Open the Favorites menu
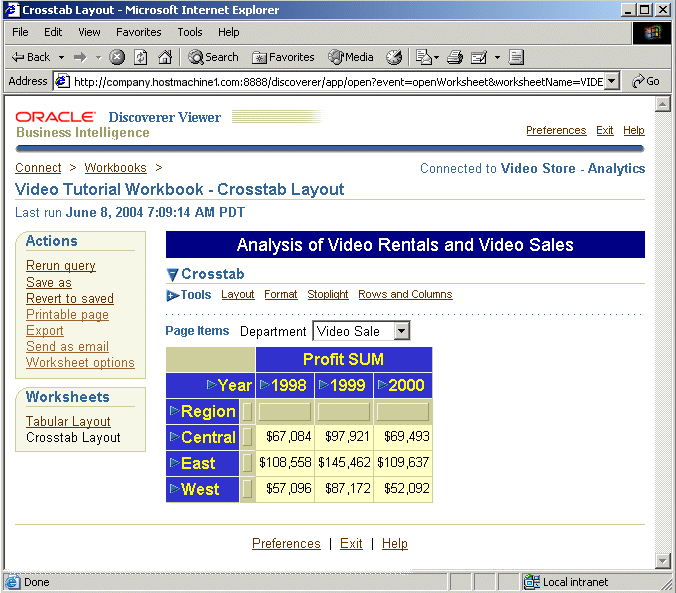Viewport: 676px width, 593px height. coord(138,32)
